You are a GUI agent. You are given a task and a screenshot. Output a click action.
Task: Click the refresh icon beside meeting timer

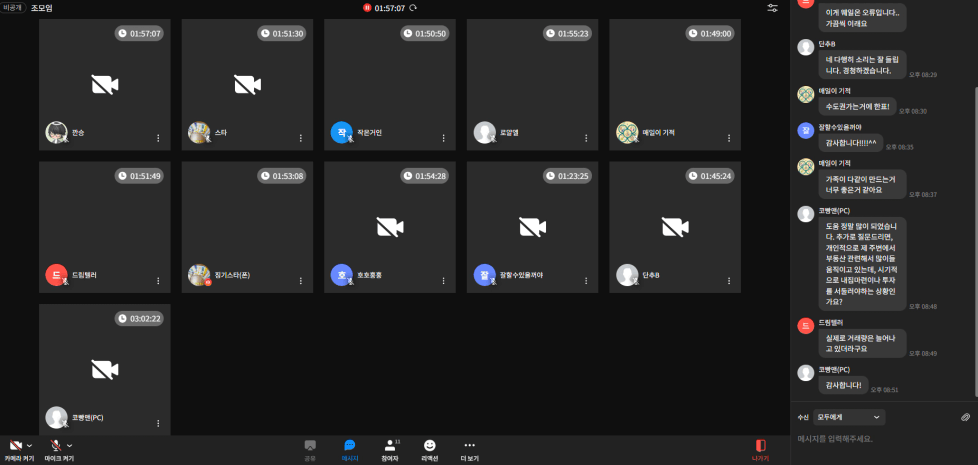coord(413,8)
